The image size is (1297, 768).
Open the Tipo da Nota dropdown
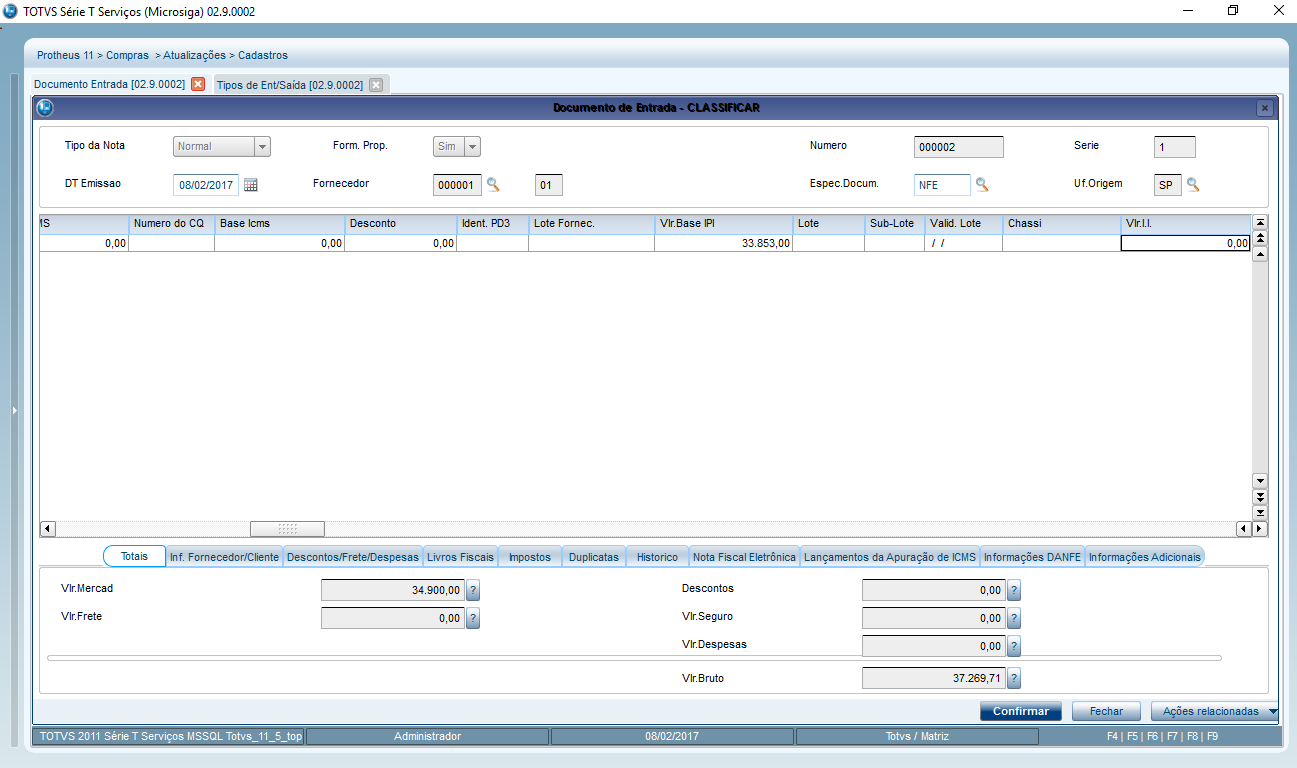click(262, 147)
